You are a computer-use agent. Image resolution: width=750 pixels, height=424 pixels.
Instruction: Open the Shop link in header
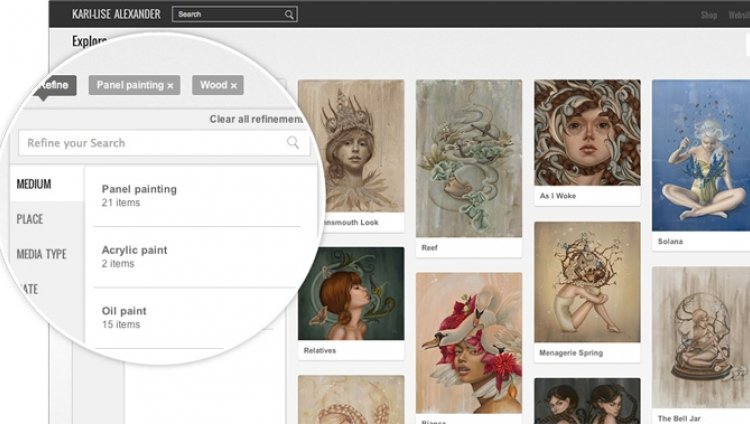click(x=709, y=15)
